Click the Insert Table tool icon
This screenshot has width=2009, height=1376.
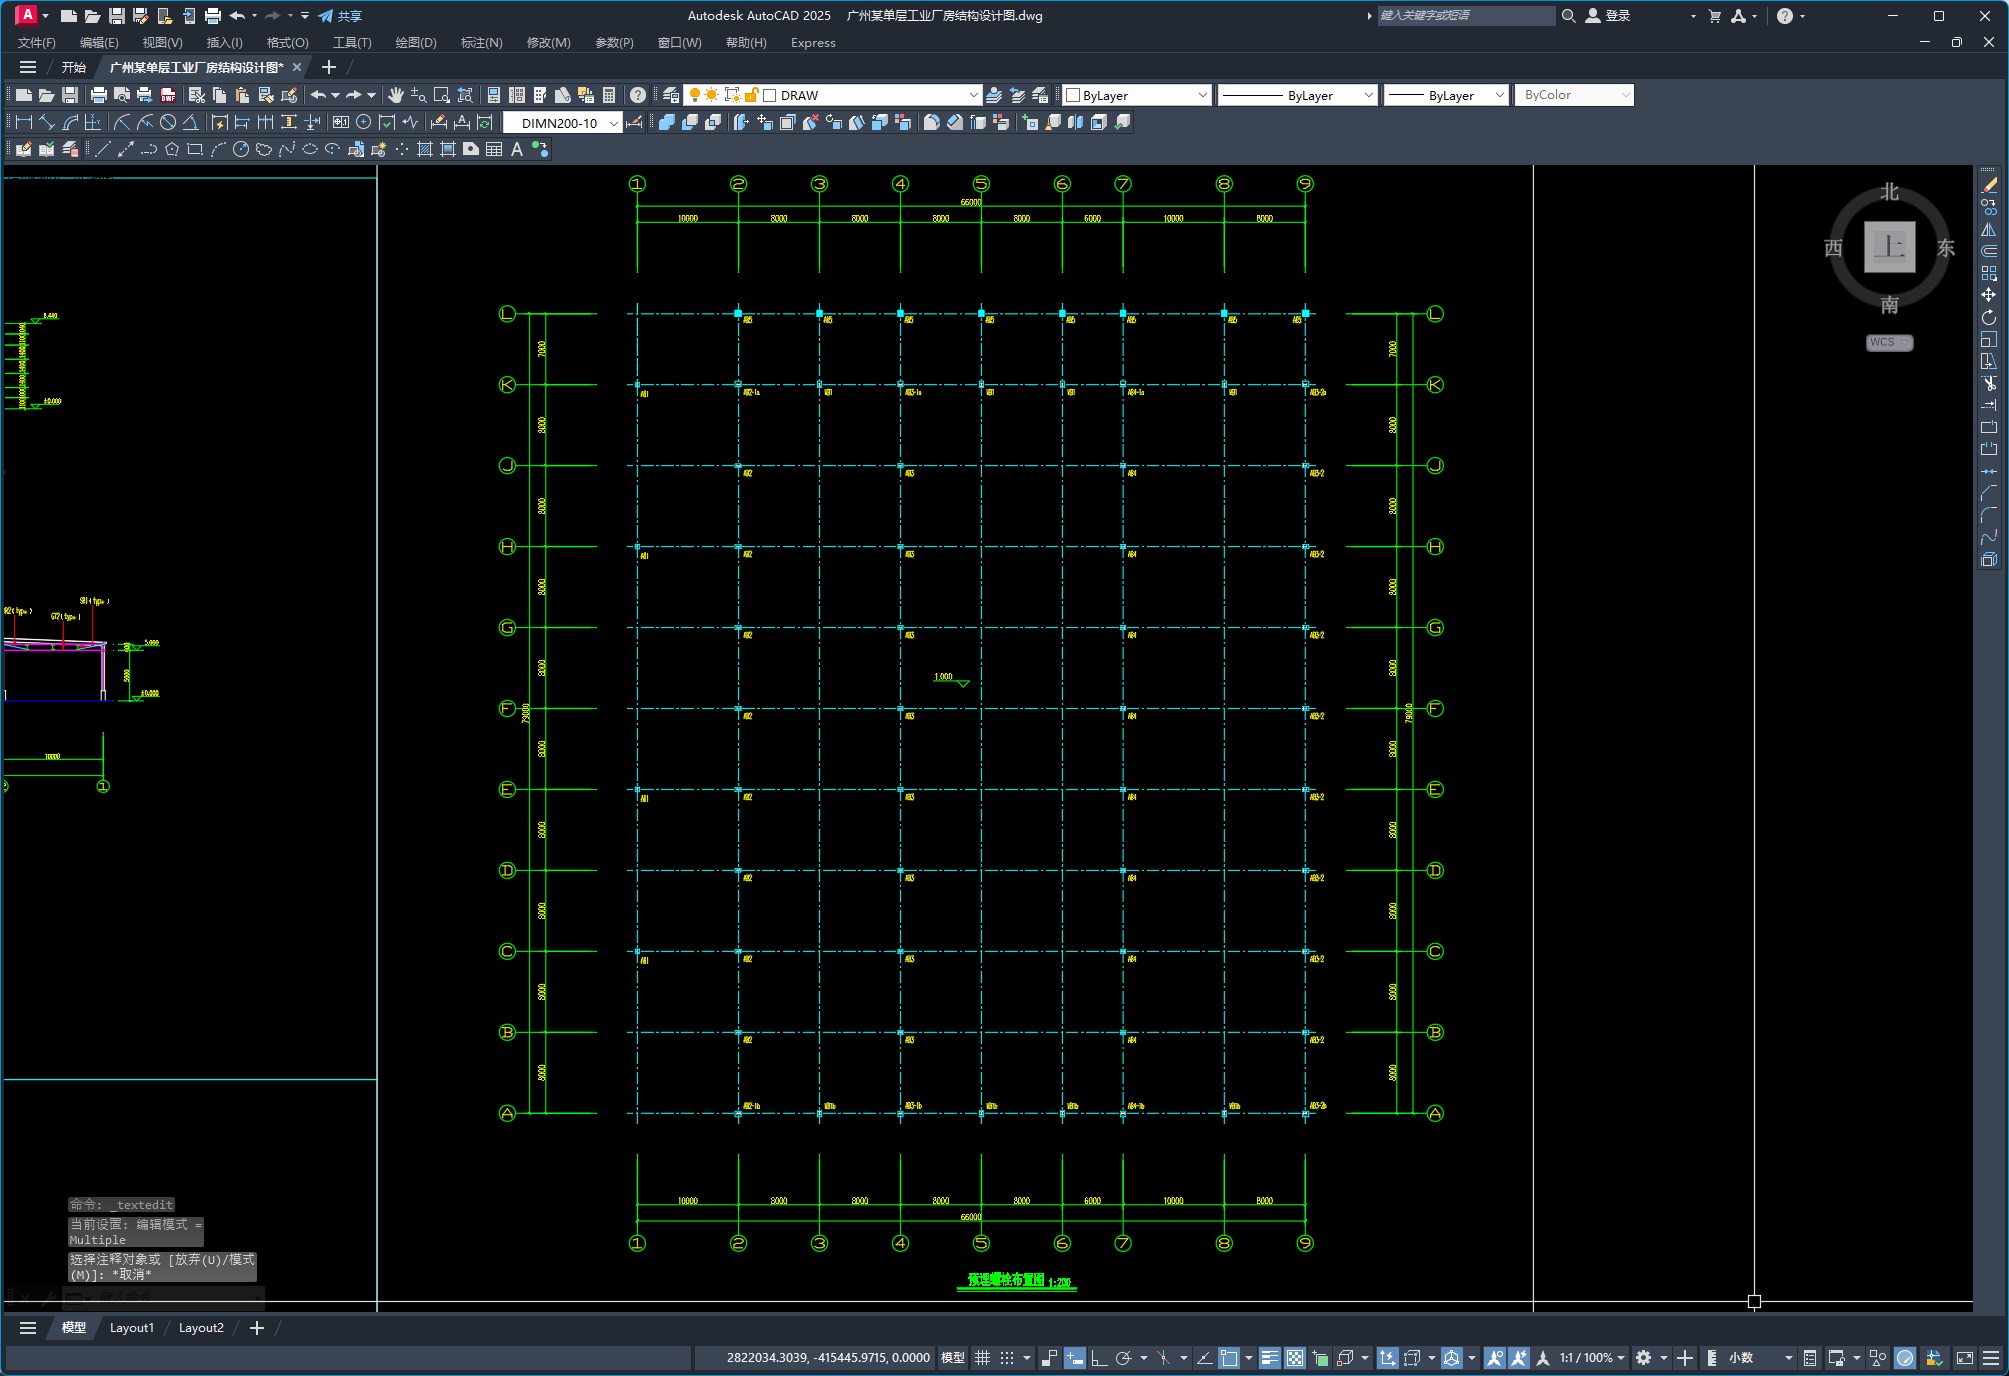click(494, 149)
